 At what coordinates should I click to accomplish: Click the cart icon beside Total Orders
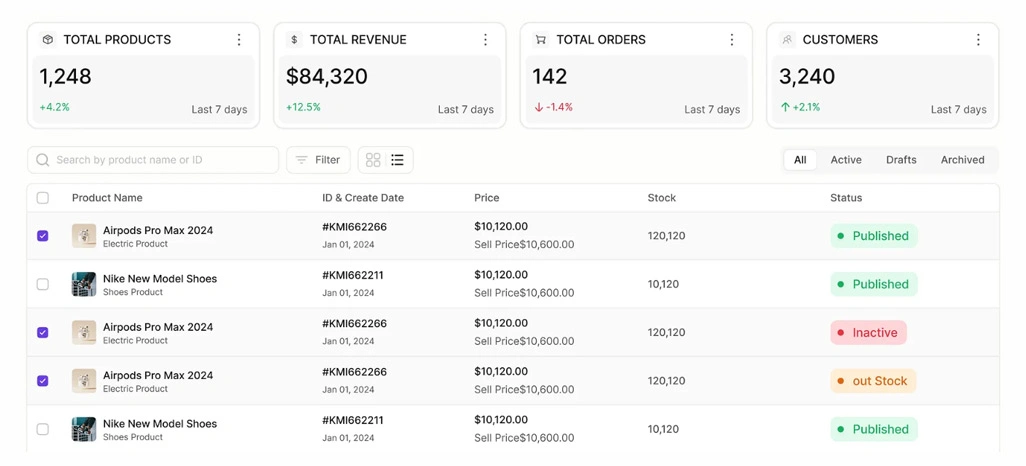tap(540, 39)
